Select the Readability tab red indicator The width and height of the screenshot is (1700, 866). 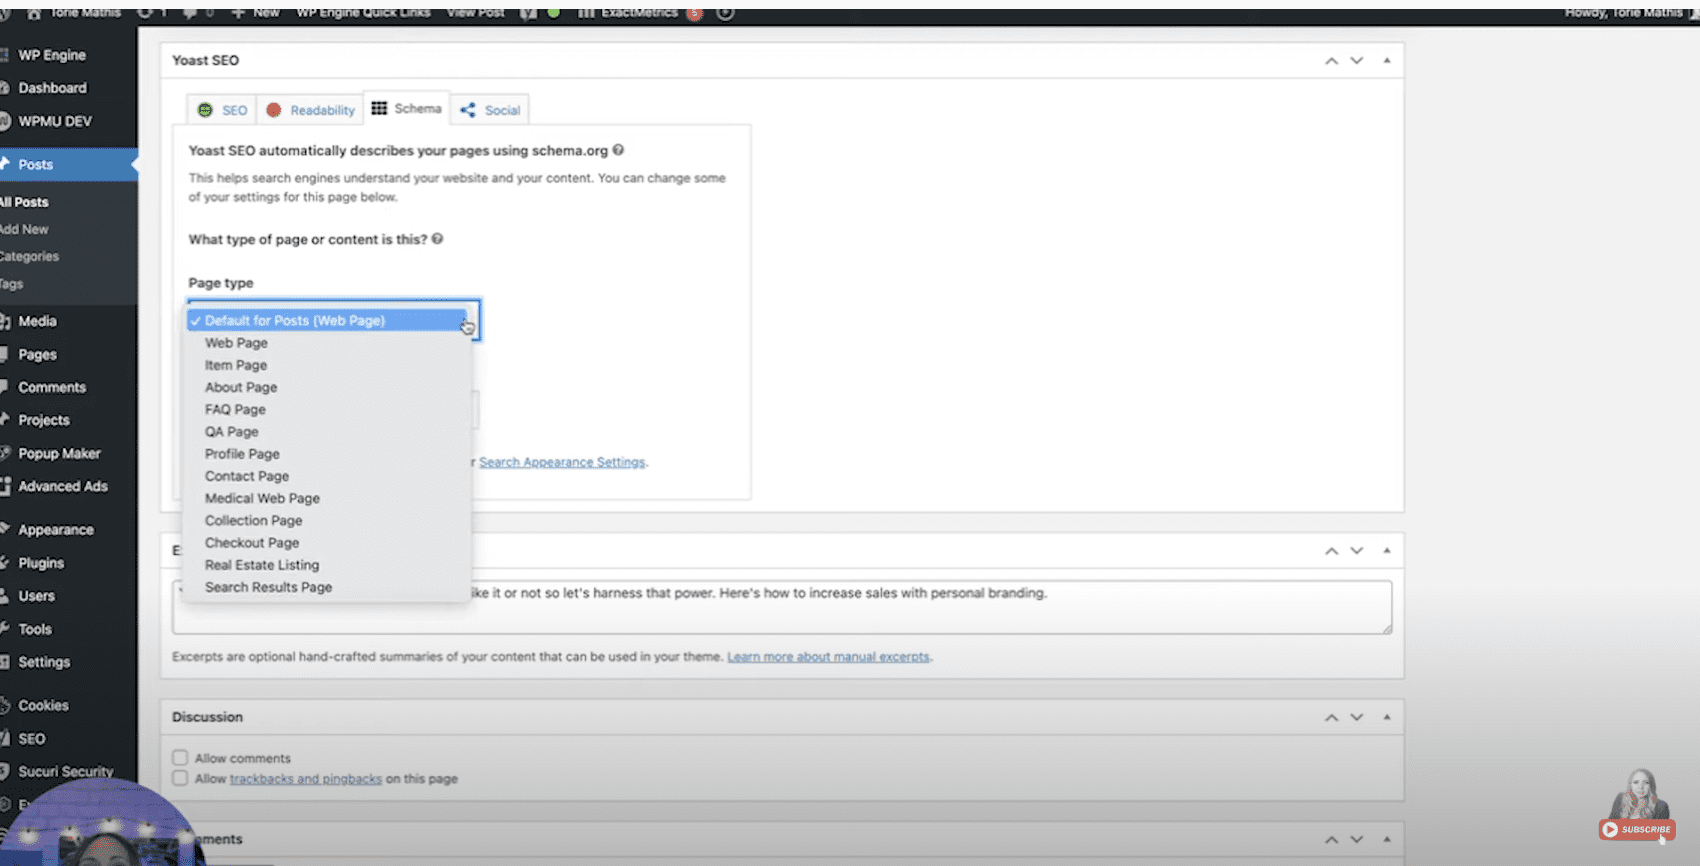pos(310,110)
